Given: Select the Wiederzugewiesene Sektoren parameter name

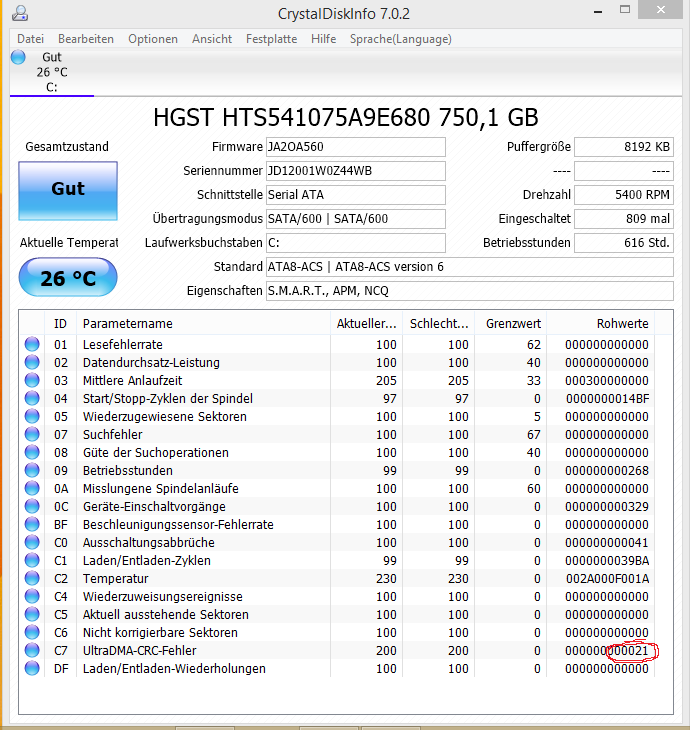Looking at the screenshot, I should pos(165,417).
